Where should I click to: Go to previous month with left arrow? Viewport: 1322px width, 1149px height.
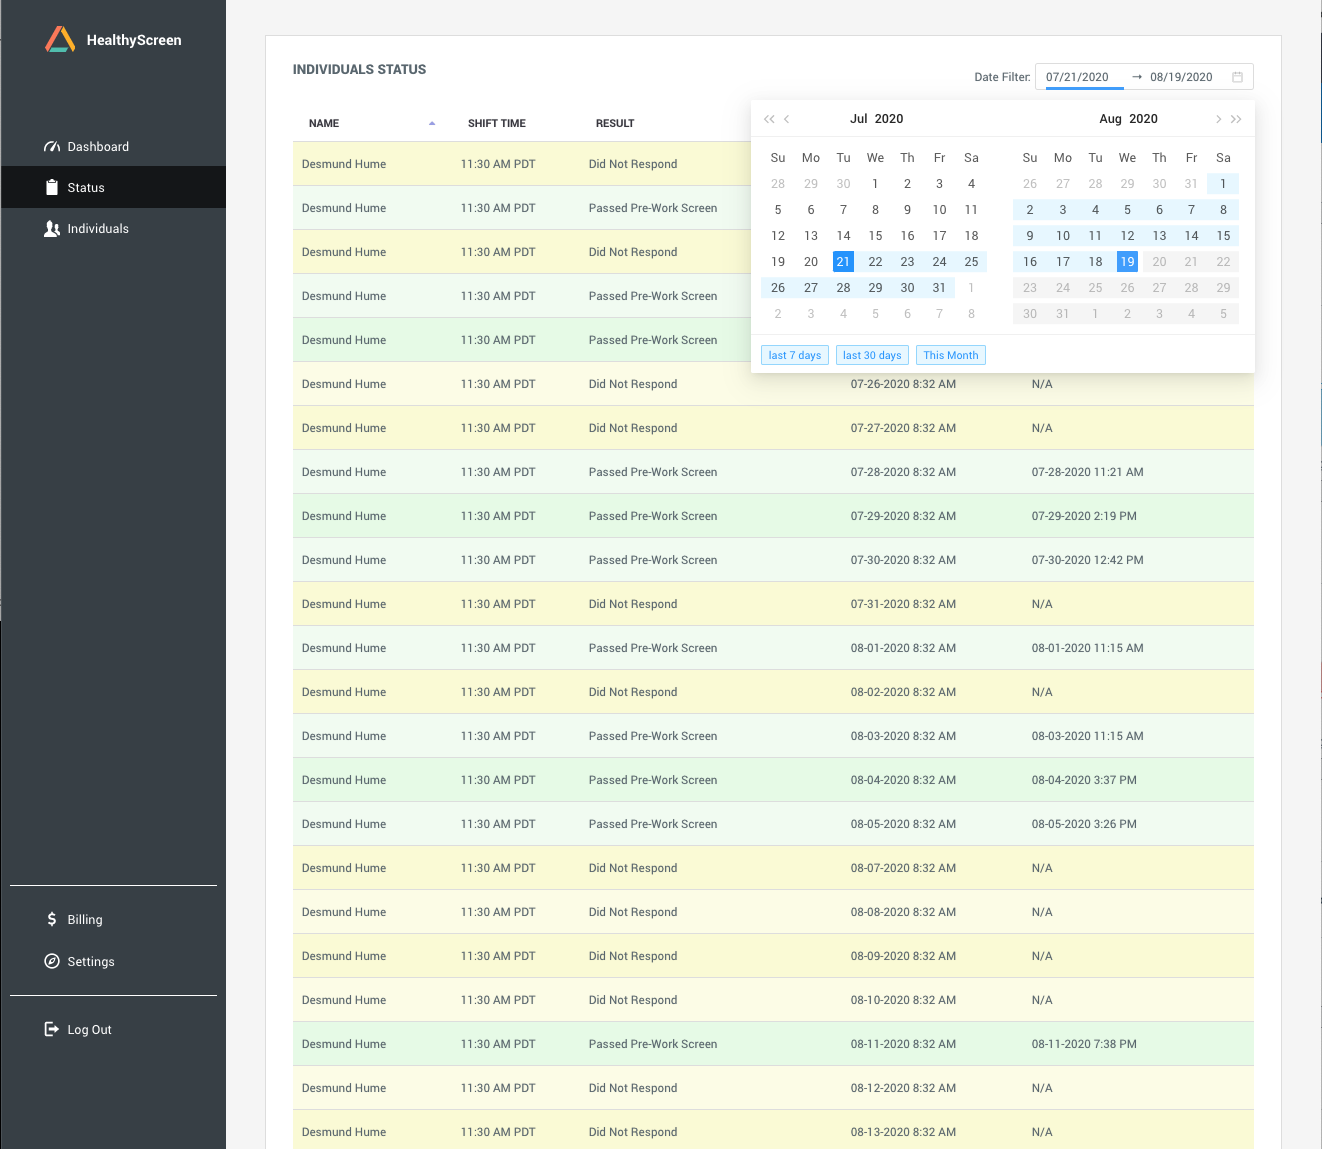point(787,119)
